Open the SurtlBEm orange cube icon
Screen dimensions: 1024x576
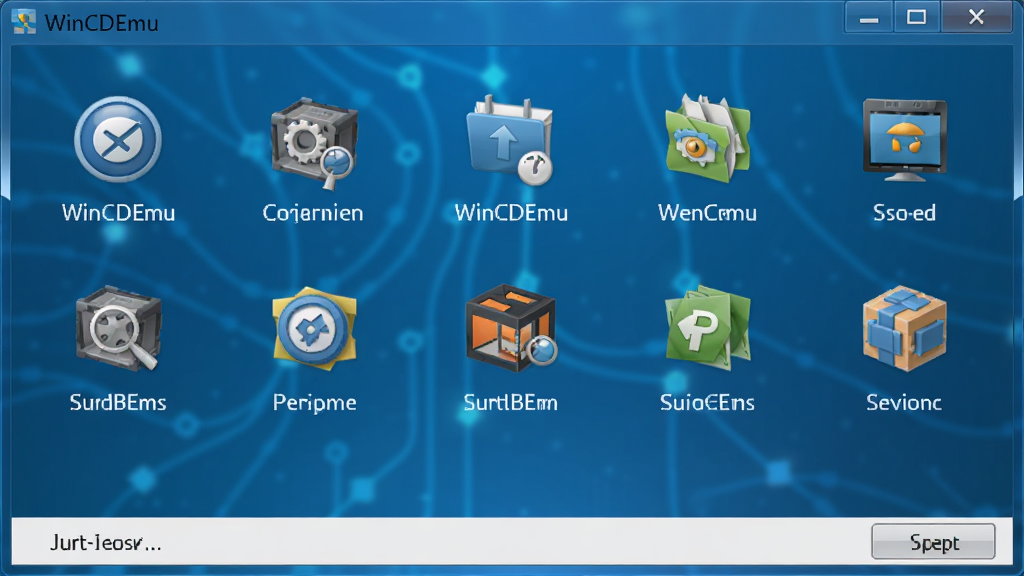[x=511, y=328]
